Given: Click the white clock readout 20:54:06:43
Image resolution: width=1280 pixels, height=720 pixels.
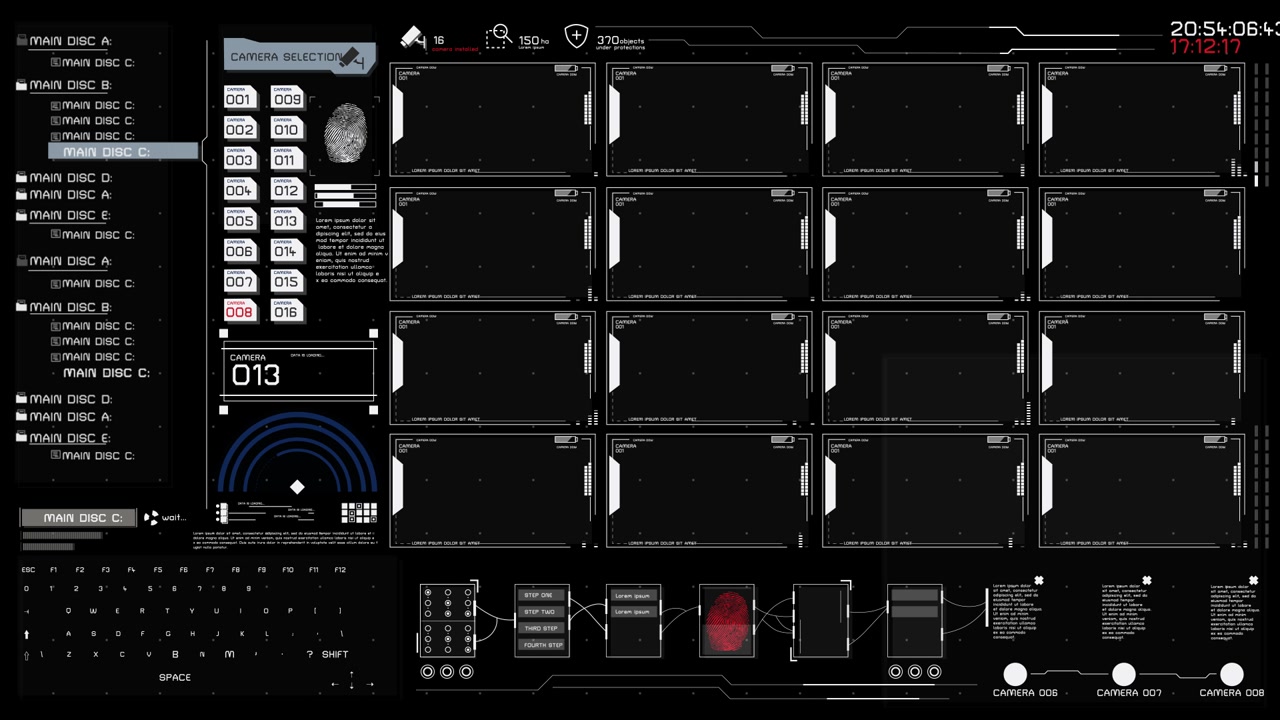Looking at the screenshot, I should [x=1224, y=28].
